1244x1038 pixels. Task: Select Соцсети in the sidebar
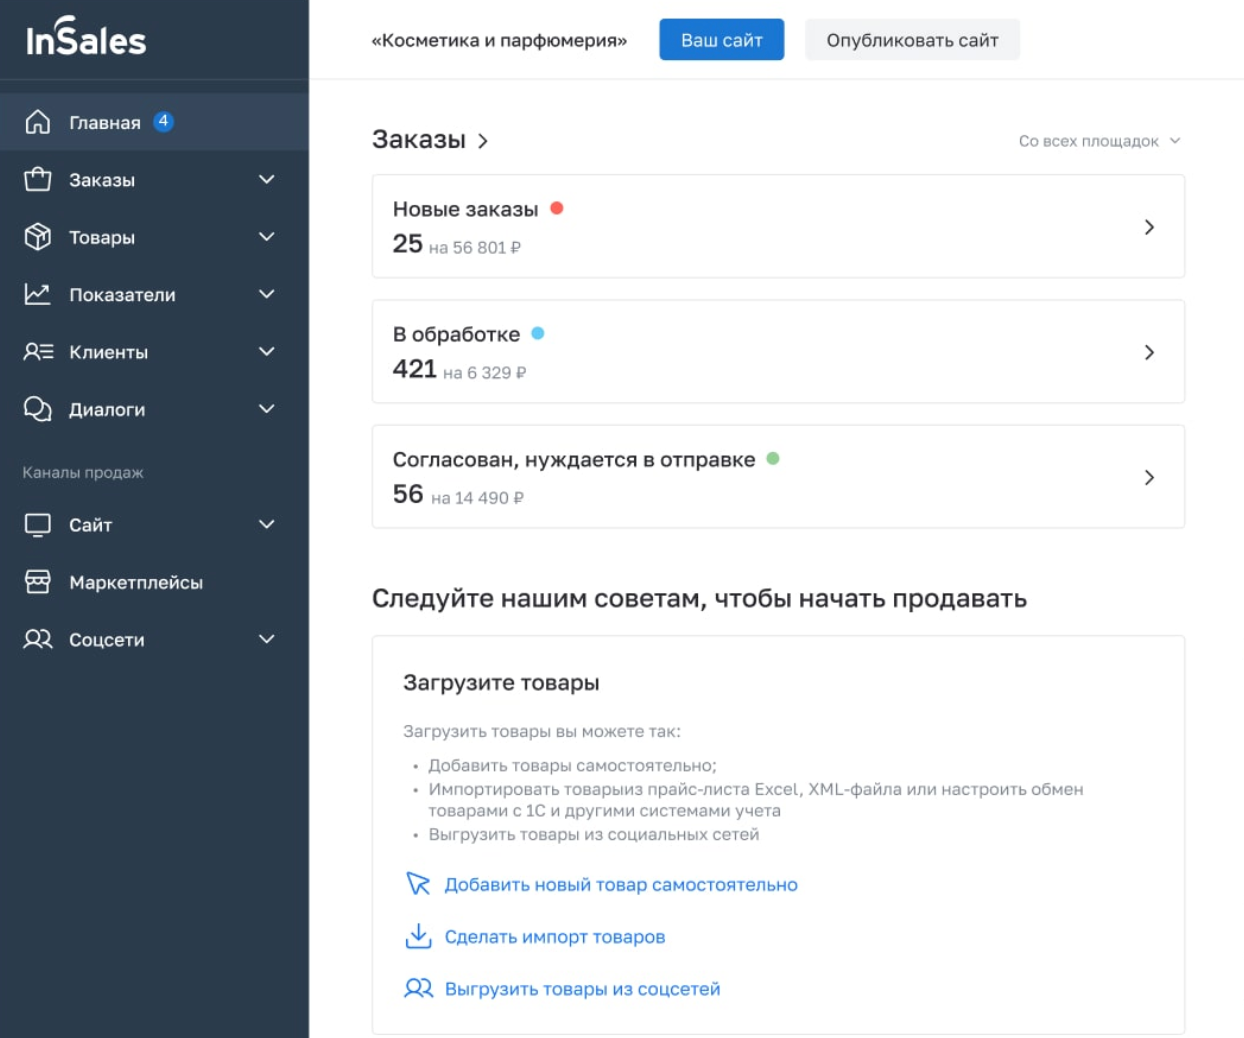tap(154, 639)
